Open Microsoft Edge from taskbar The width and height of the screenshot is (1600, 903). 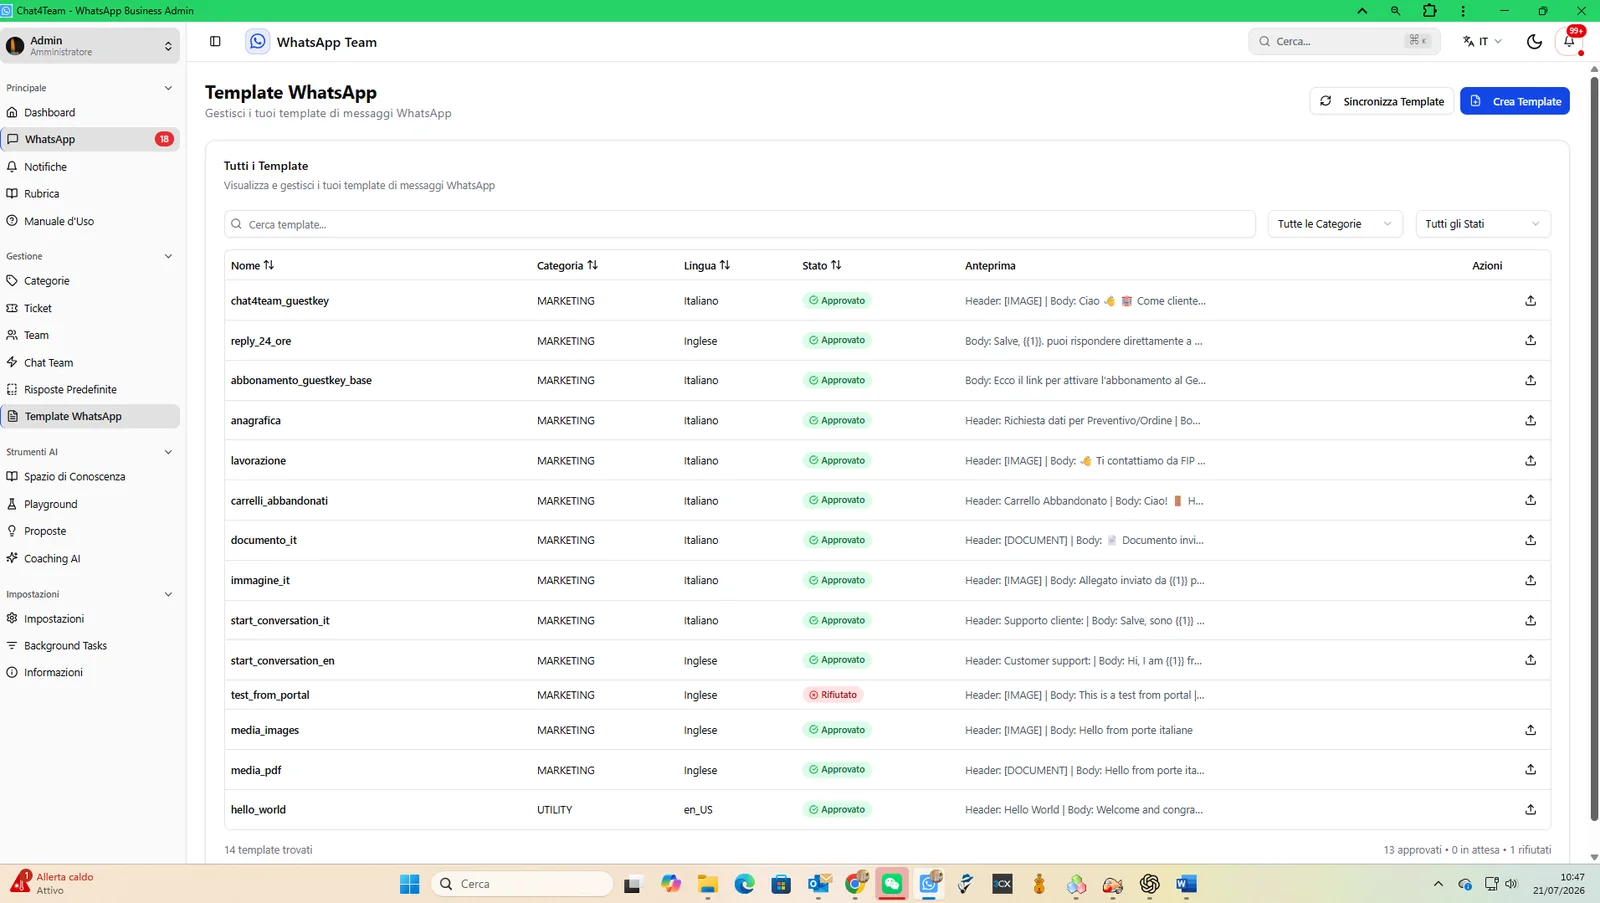(744, 884)
